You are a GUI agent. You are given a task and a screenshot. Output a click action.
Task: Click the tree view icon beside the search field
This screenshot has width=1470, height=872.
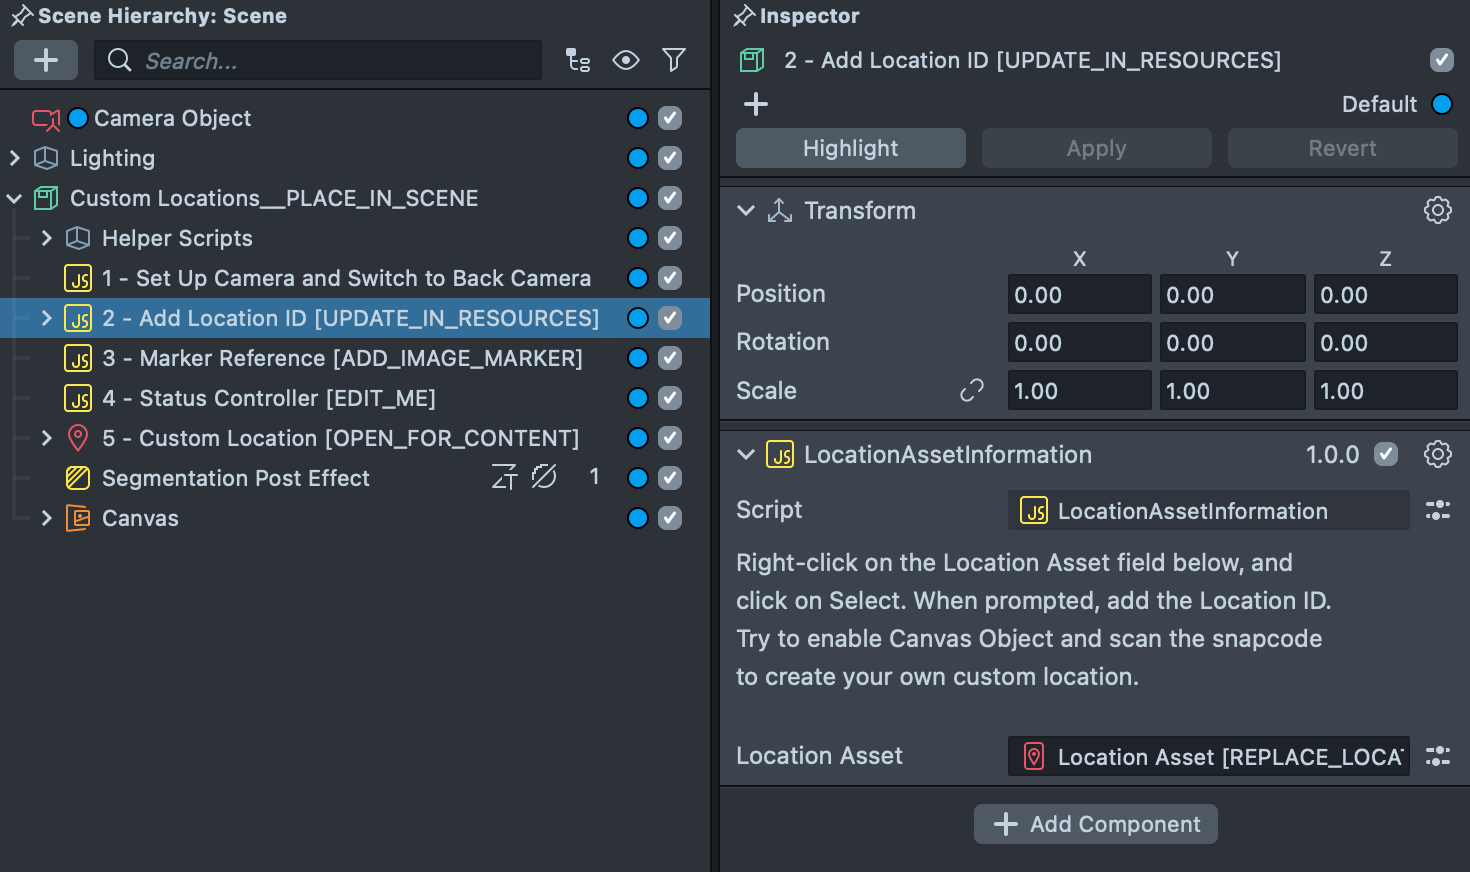578,60
